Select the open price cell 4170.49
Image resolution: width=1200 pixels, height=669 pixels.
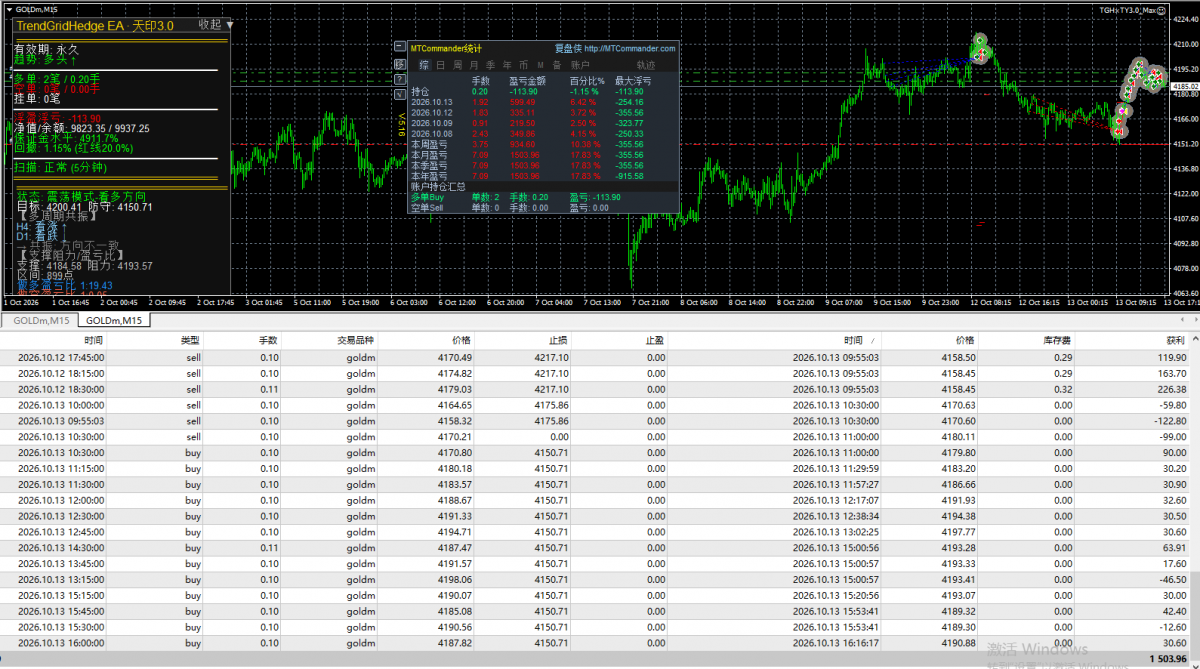point(454,357)
